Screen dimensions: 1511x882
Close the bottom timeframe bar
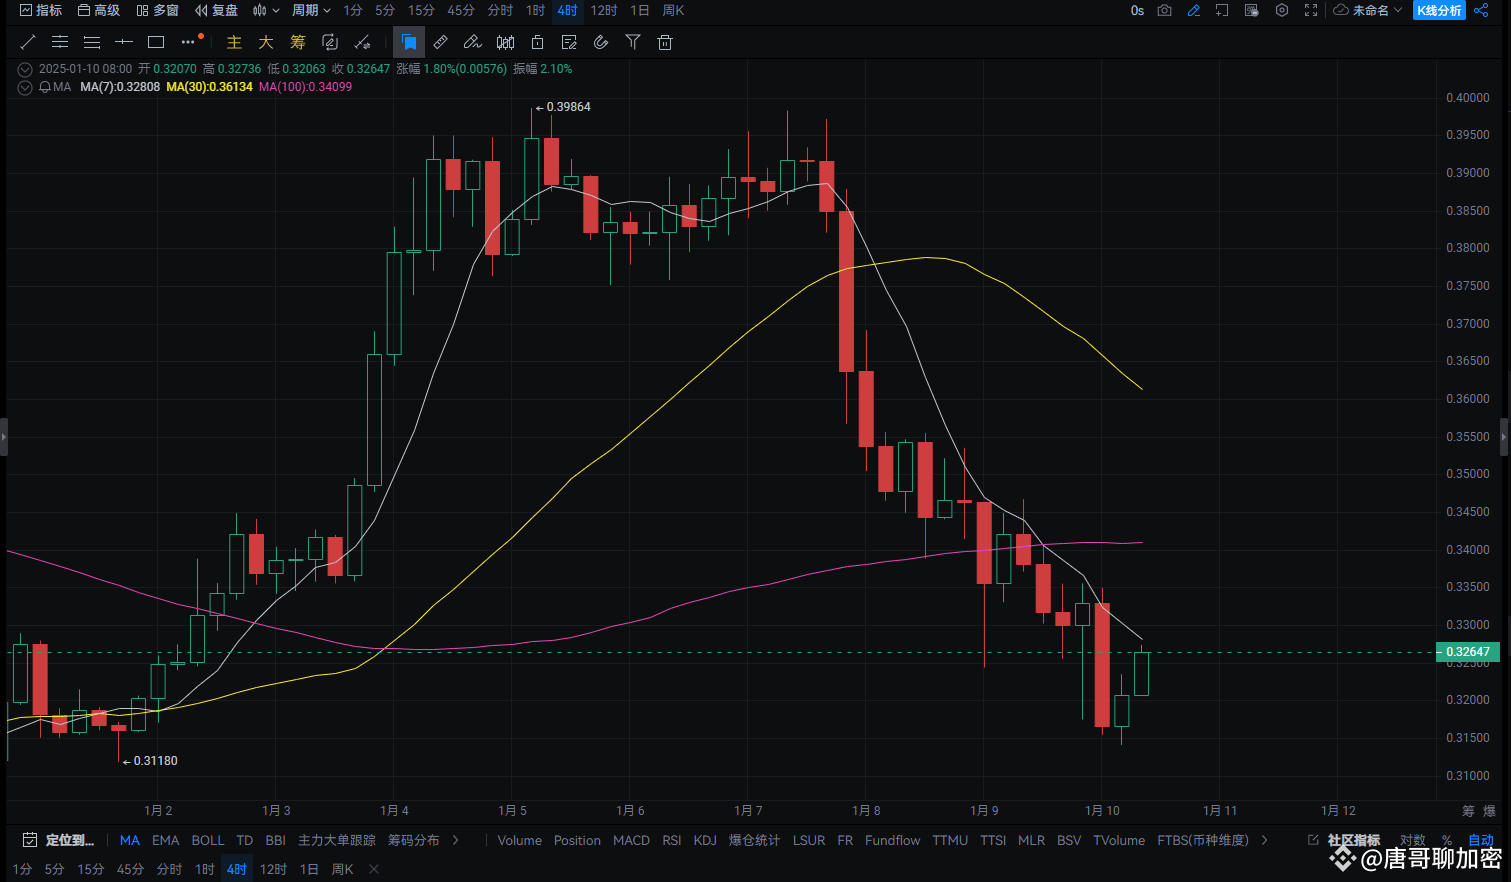[x=374, y=869]
